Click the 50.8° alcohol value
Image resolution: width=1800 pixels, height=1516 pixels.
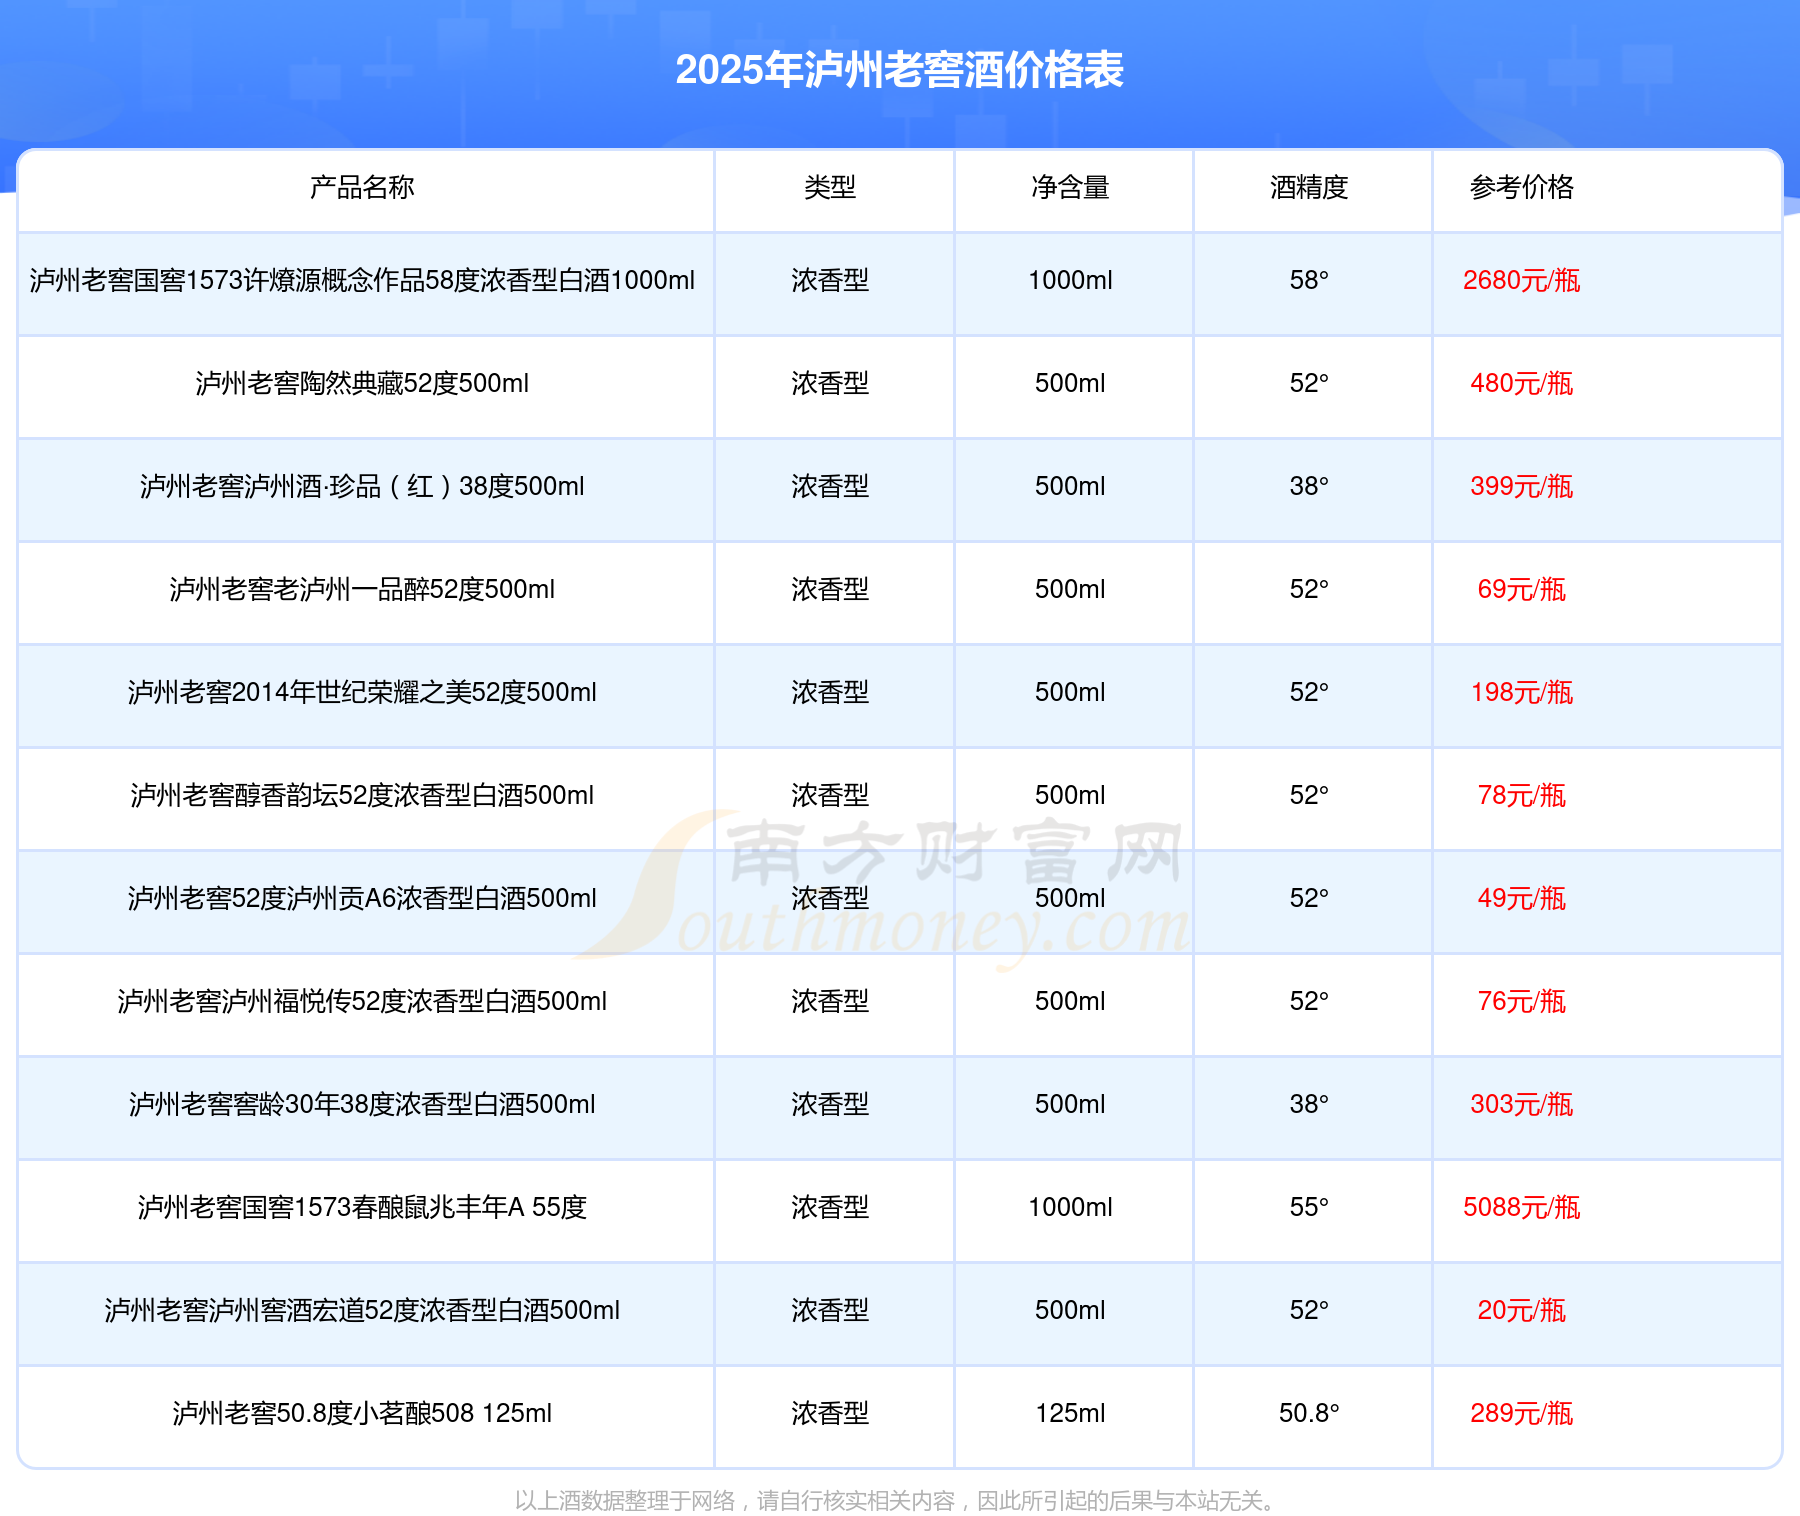point(1309,1413)
